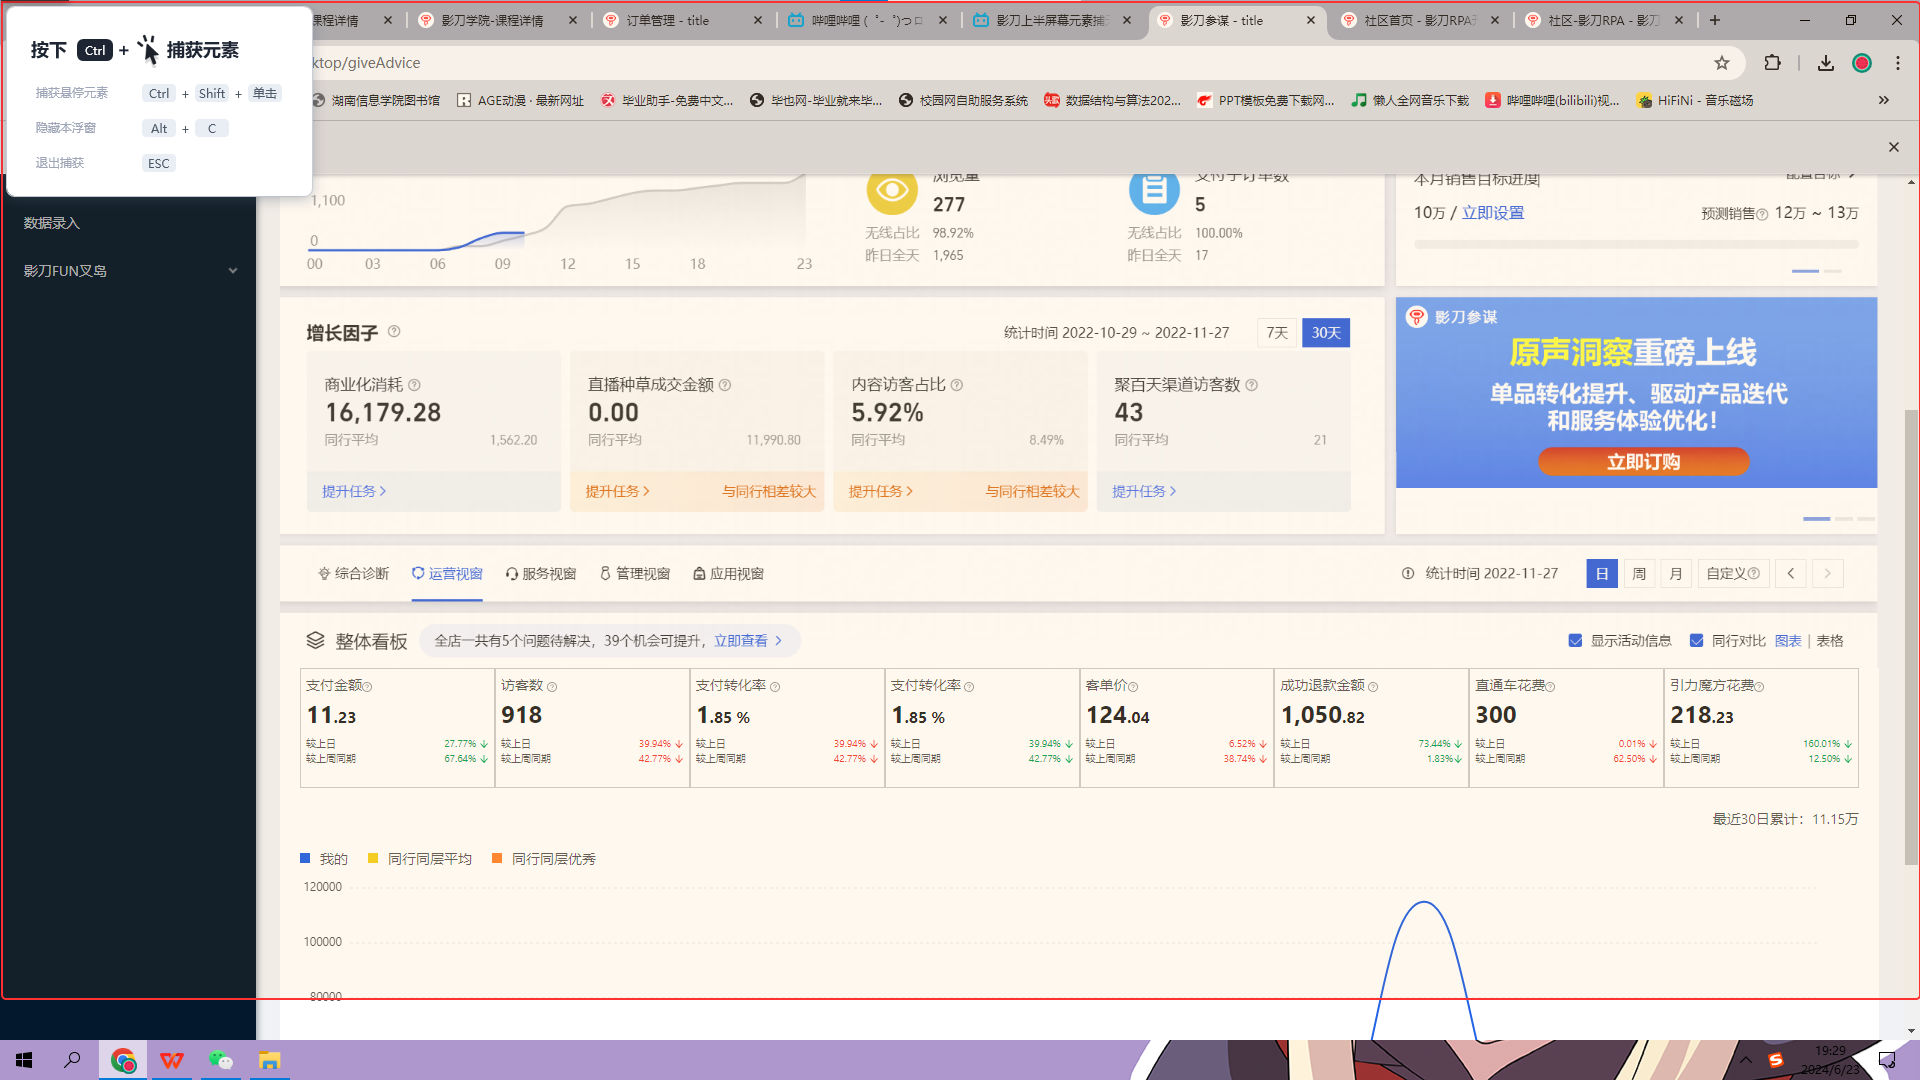Open the browser extensions puzzle icon
Image resolution: width=1920 pixels, height=1080 pixels.
click(x=1772, y=63)
